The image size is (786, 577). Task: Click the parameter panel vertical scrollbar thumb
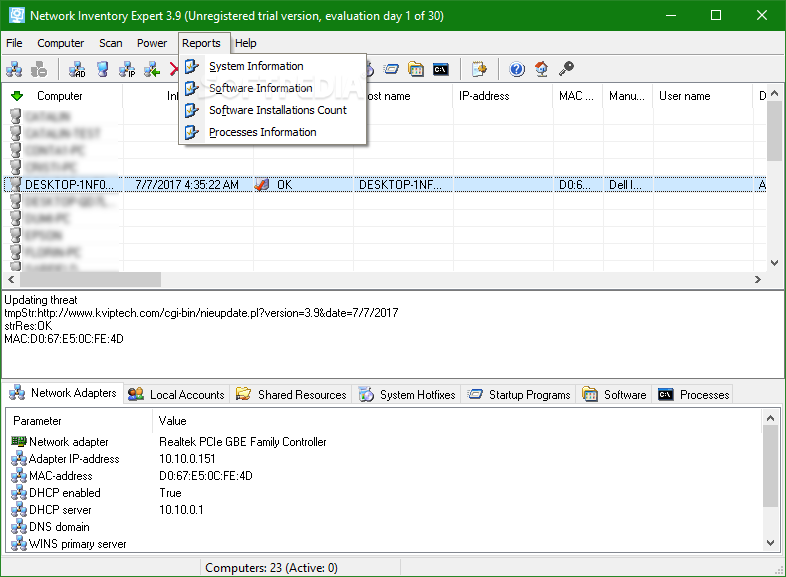coord(770,466)
